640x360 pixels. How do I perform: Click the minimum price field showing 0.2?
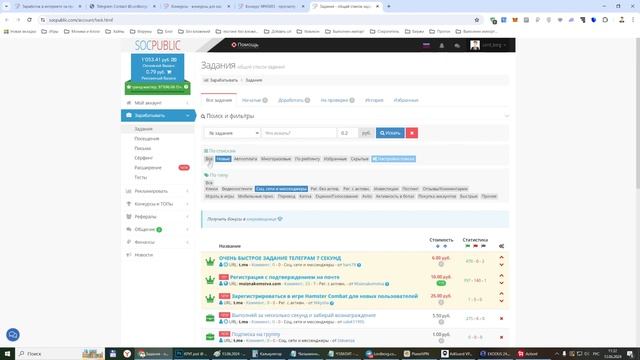(348, 133)
